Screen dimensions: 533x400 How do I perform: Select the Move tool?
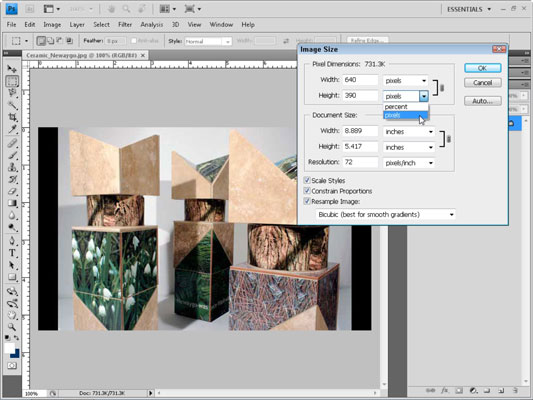click(12, 69)
